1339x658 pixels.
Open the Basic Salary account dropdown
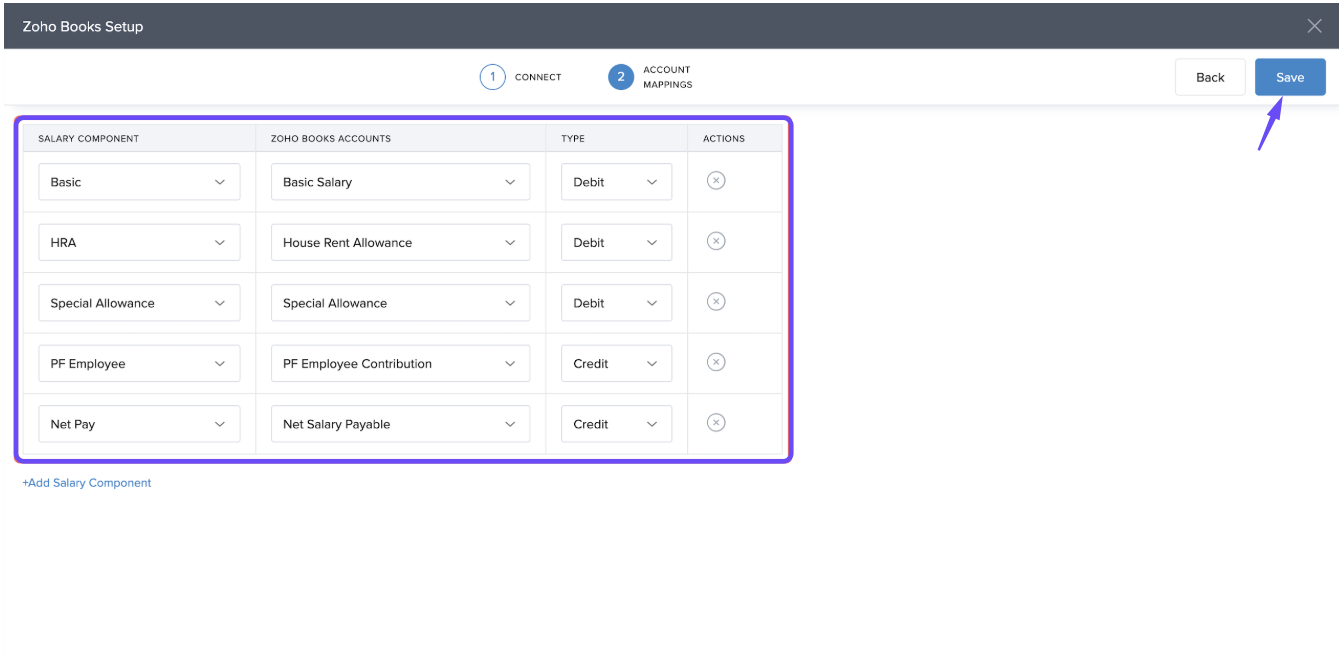point(400,182)
